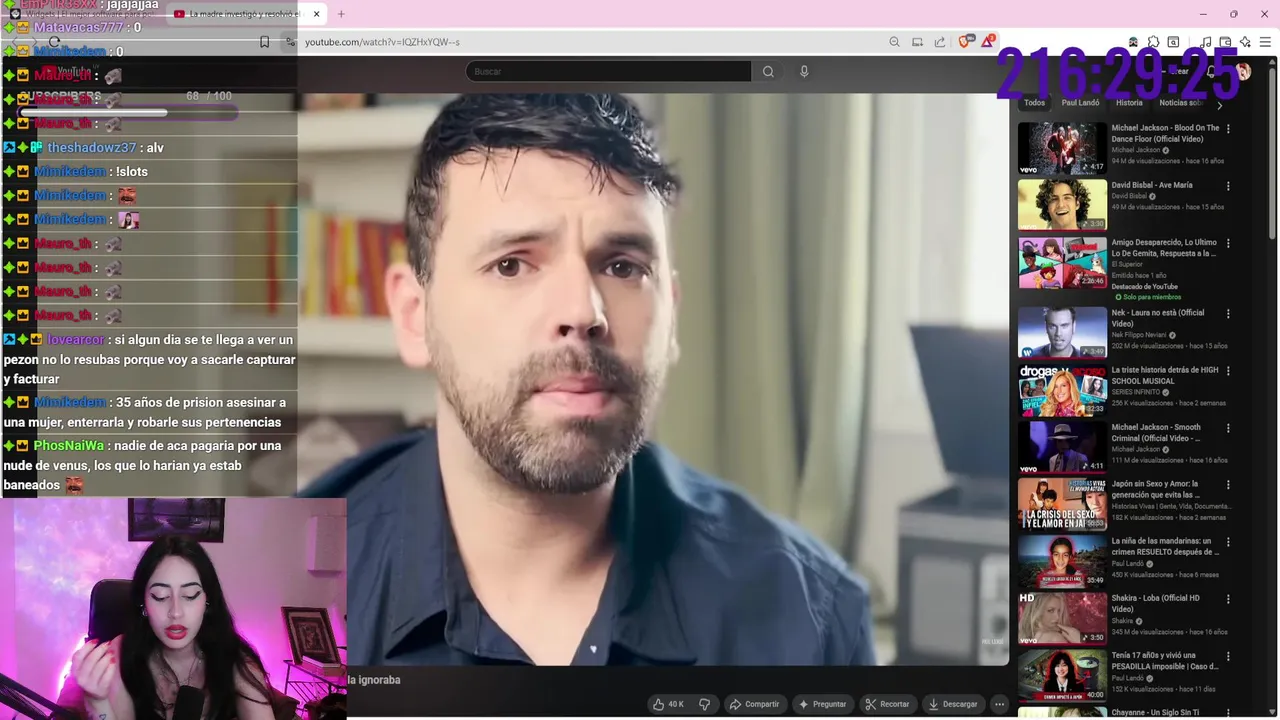The image size is (1280, 720).
Task: Click the browser zoom-out magnifier icon
Action: 894,42
